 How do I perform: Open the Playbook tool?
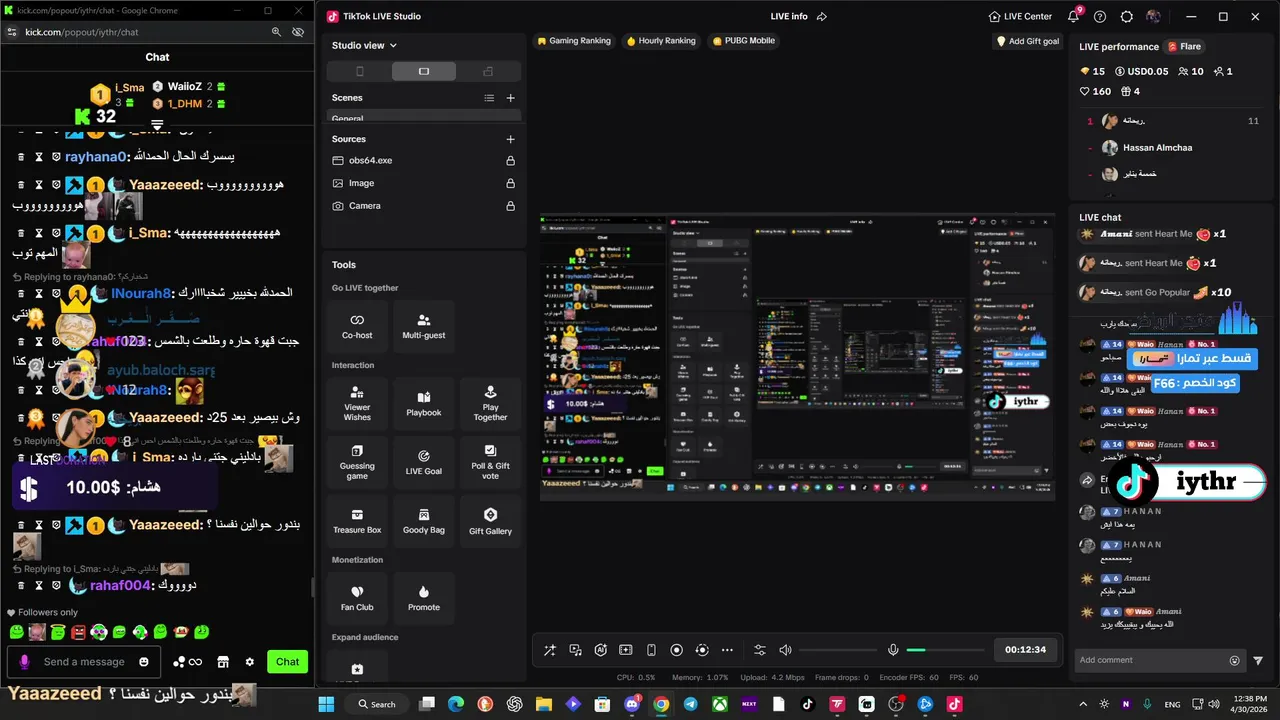(x=424, y=404)
